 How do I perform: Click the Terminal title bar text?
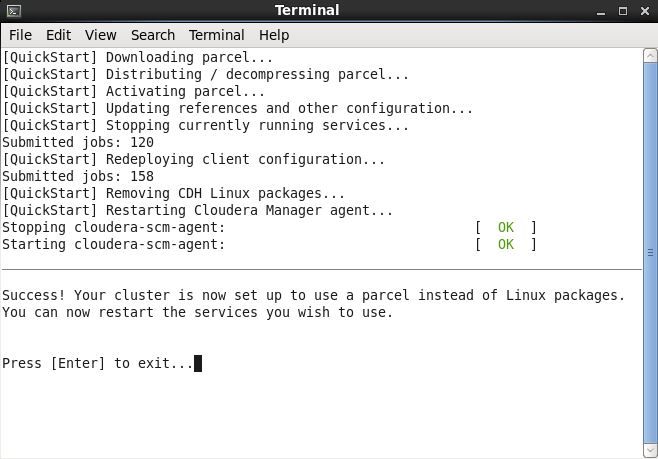click(307, 11)
